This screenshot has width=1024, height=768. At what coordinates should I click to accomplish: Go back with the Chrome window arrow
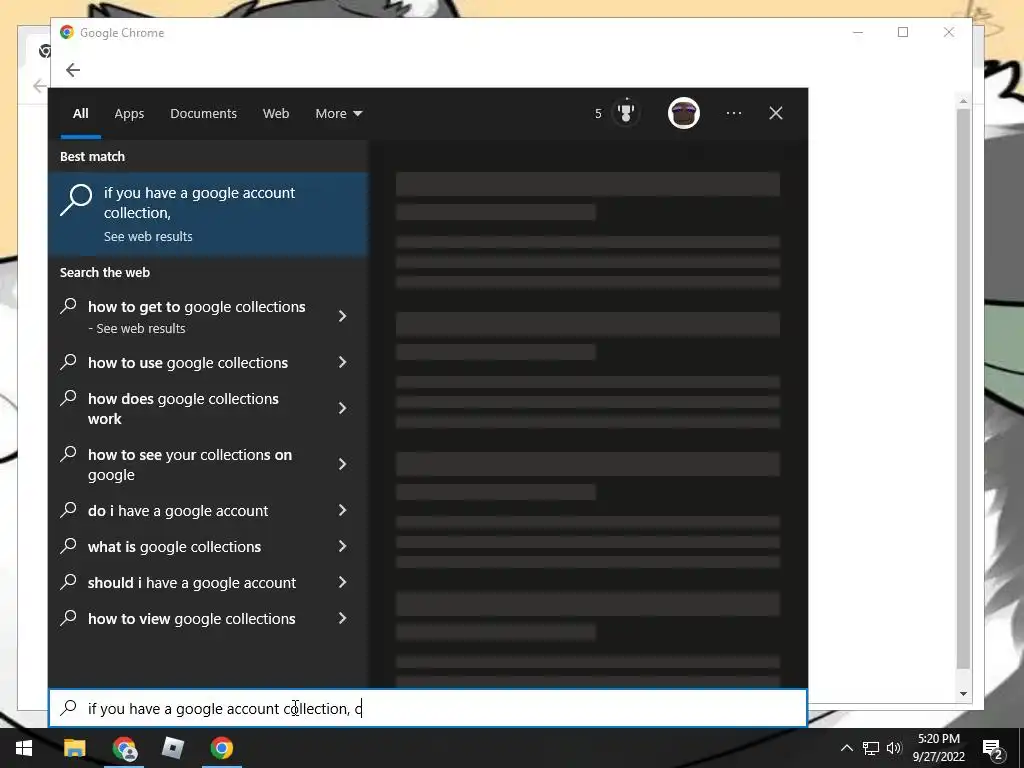(73, 70)
